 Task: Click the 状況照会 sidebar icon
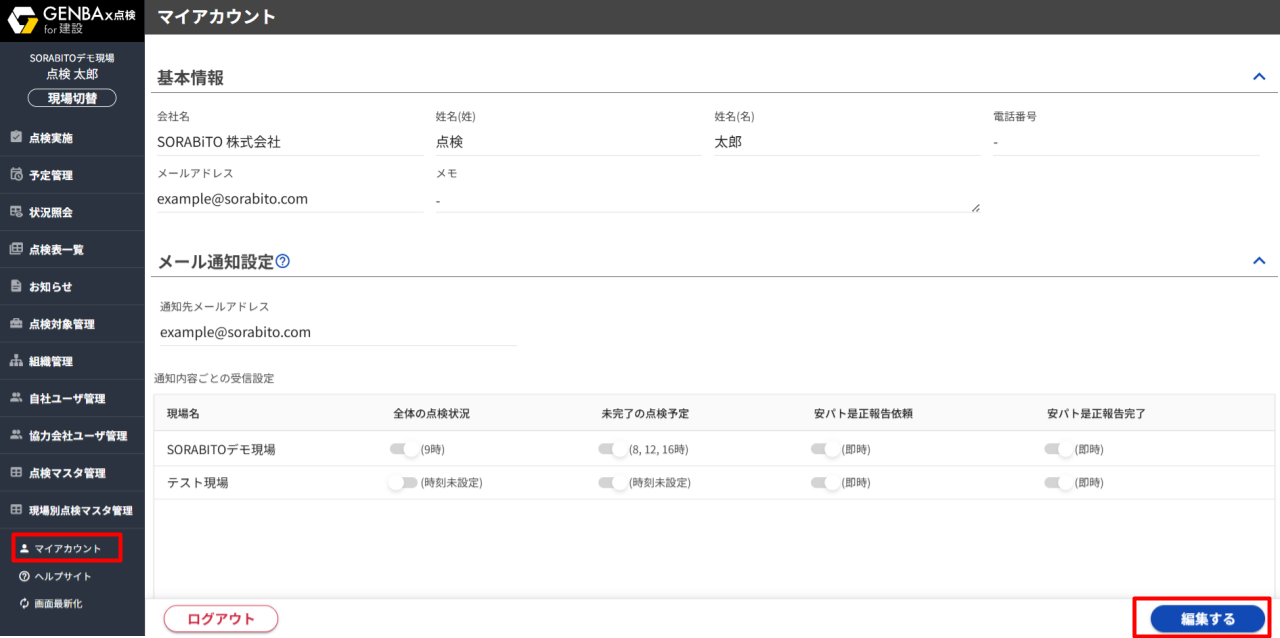16,212
